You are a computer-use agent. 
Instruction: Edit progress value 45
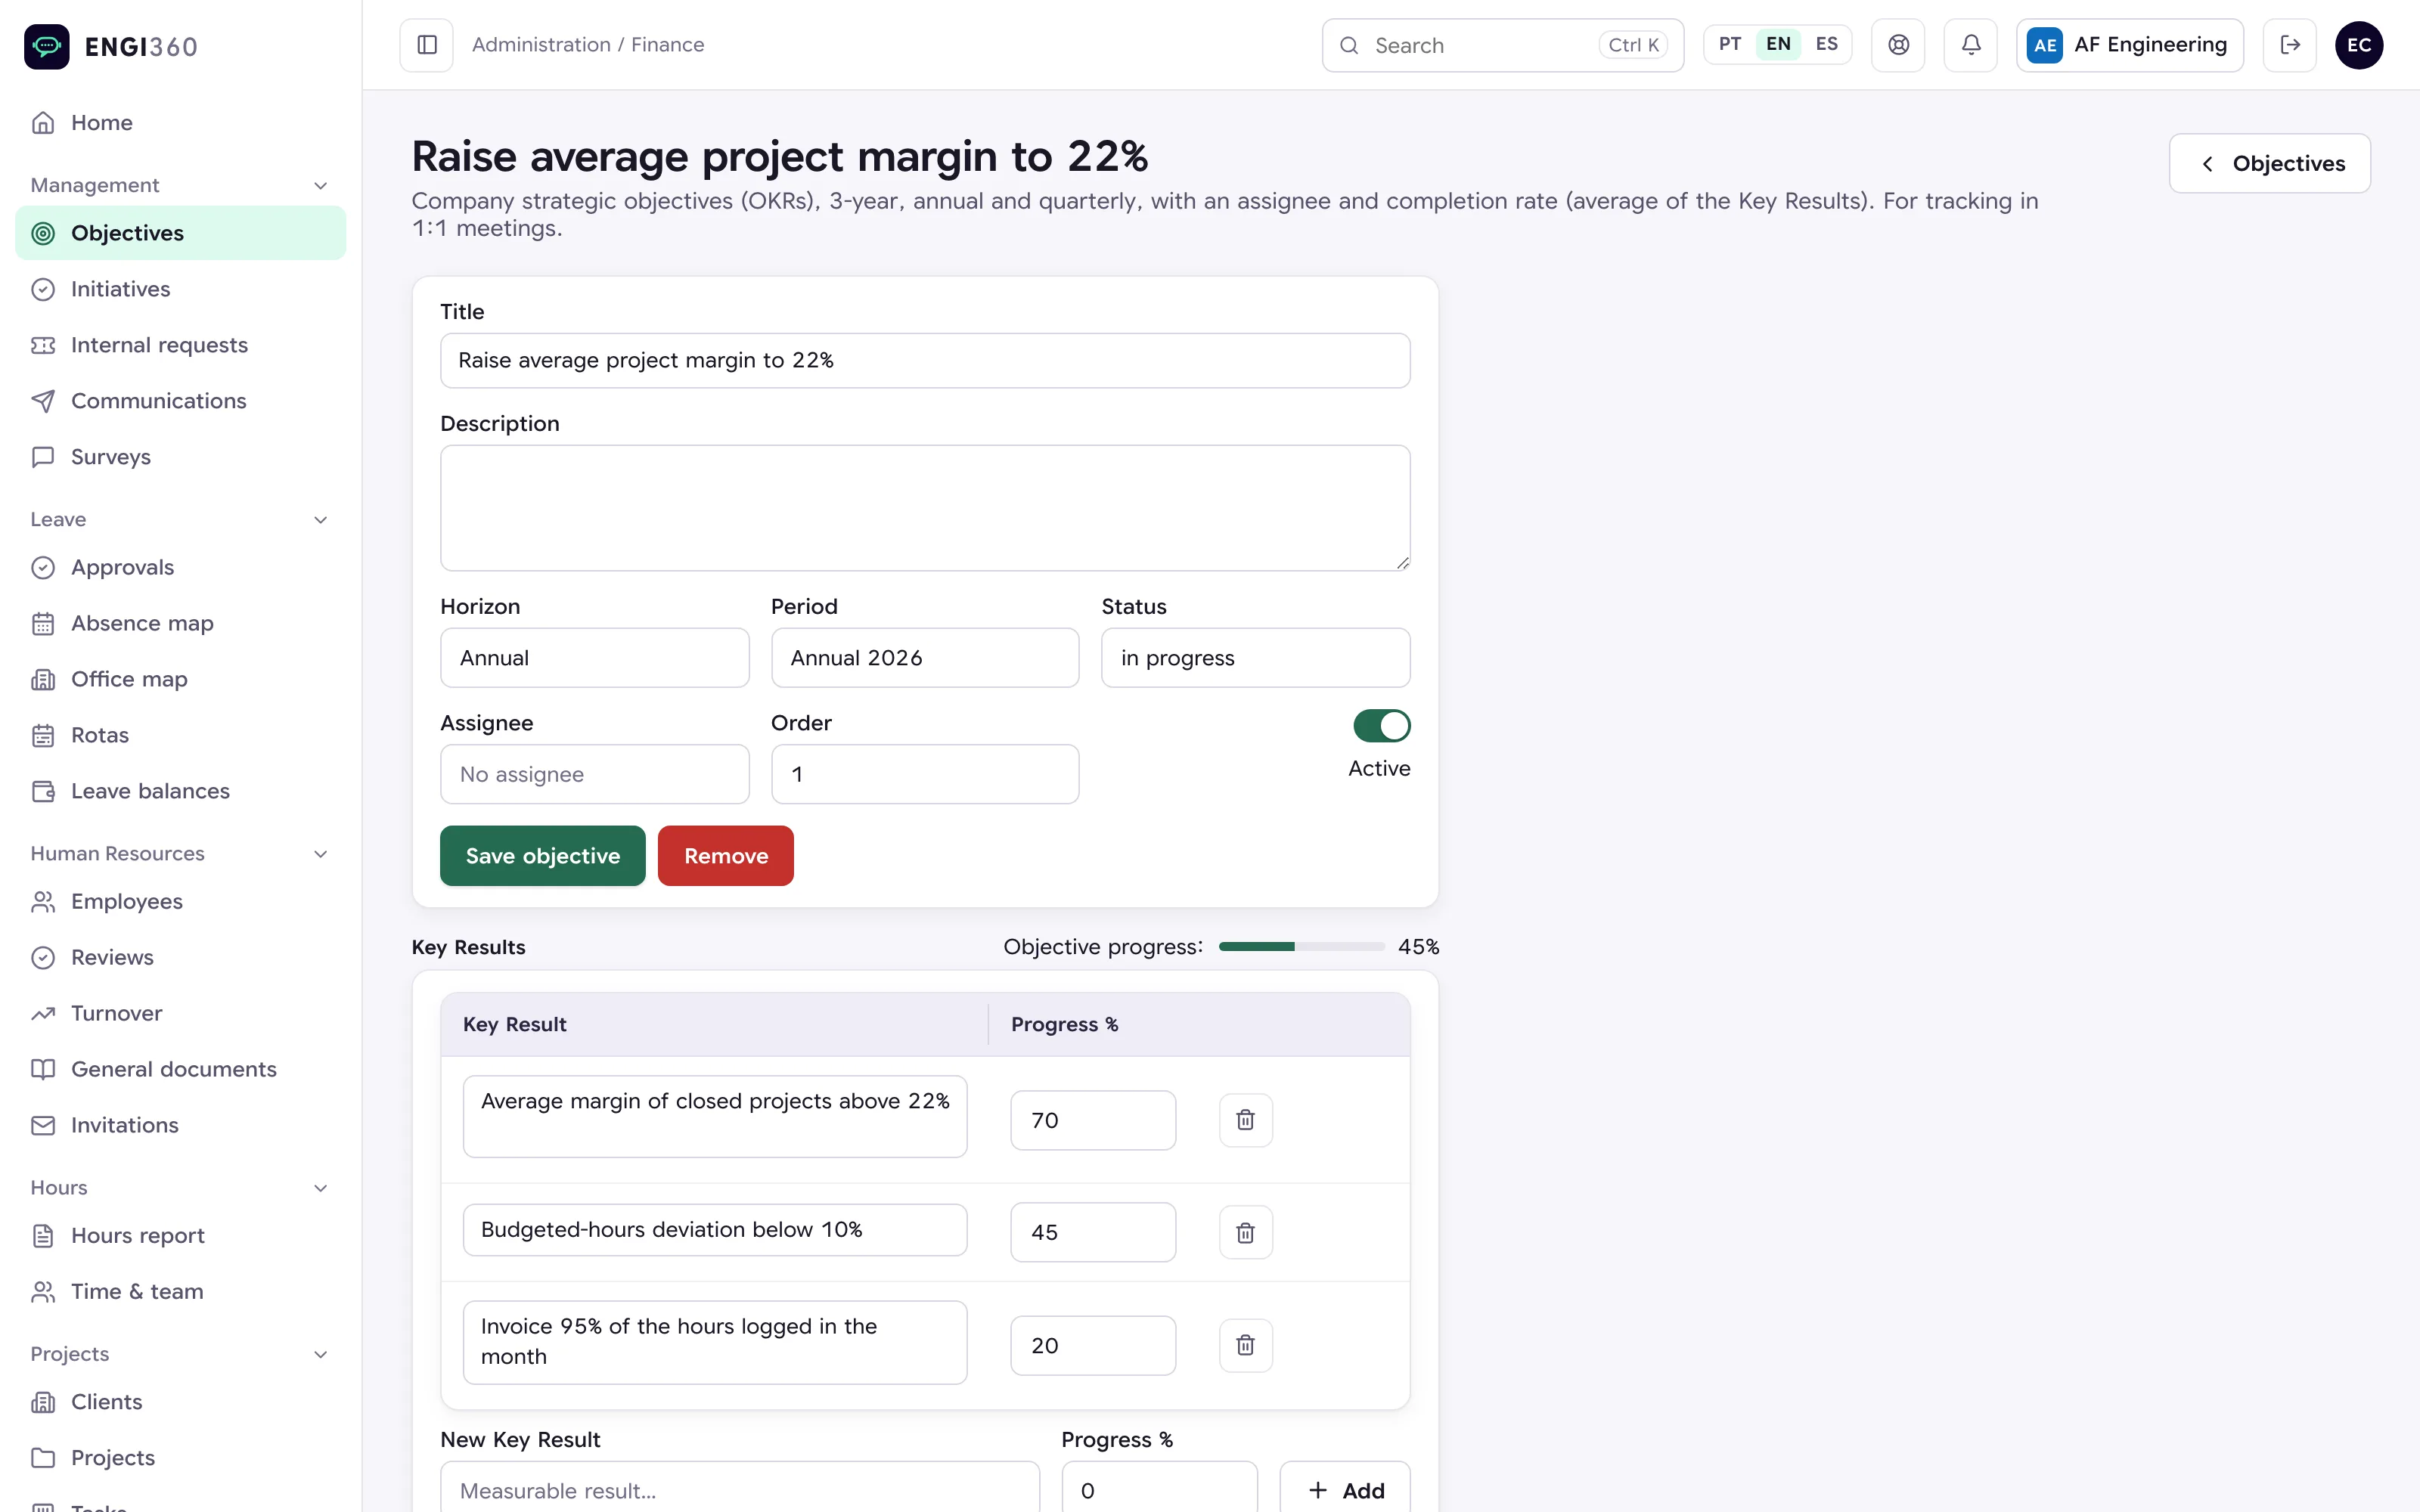(x=1092, y=1232)
